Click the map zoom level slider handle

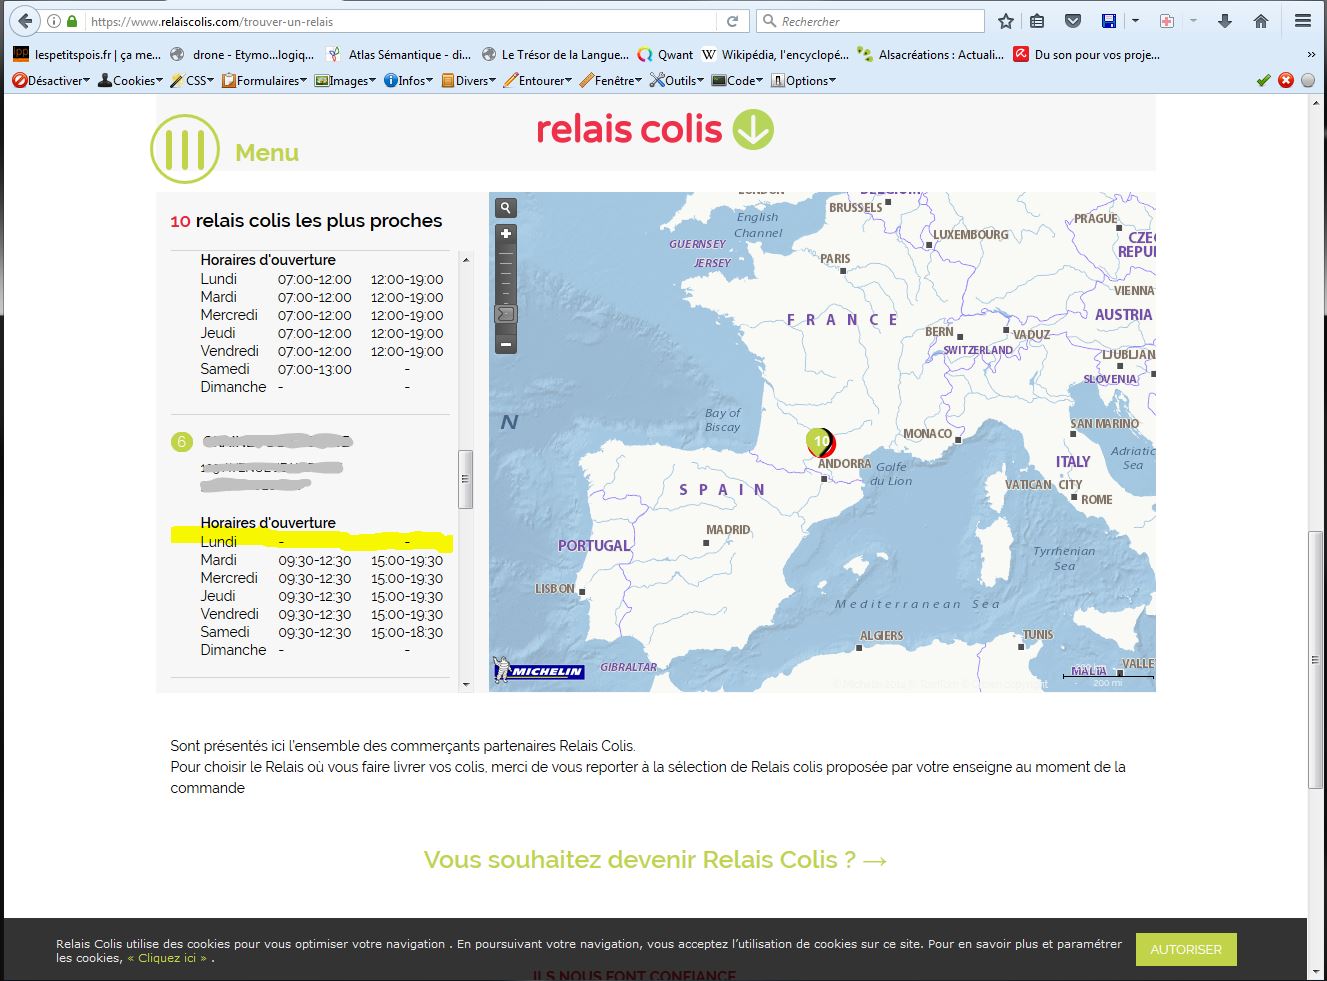(x=506, y=314)
